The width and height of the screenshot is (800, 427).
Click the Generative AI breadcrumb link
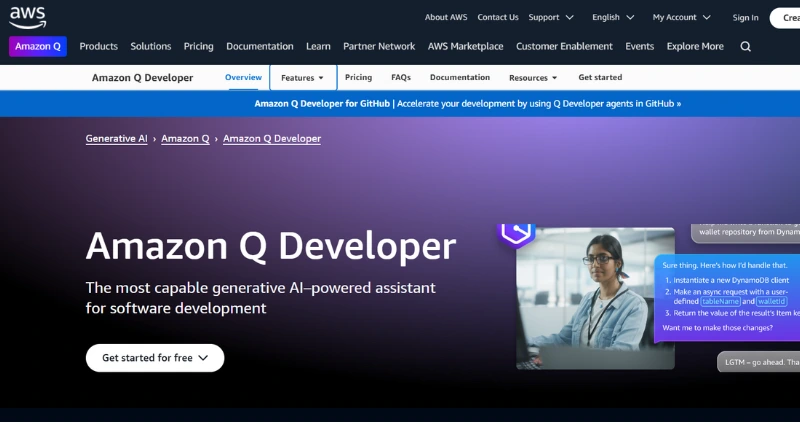click(116, 139)
